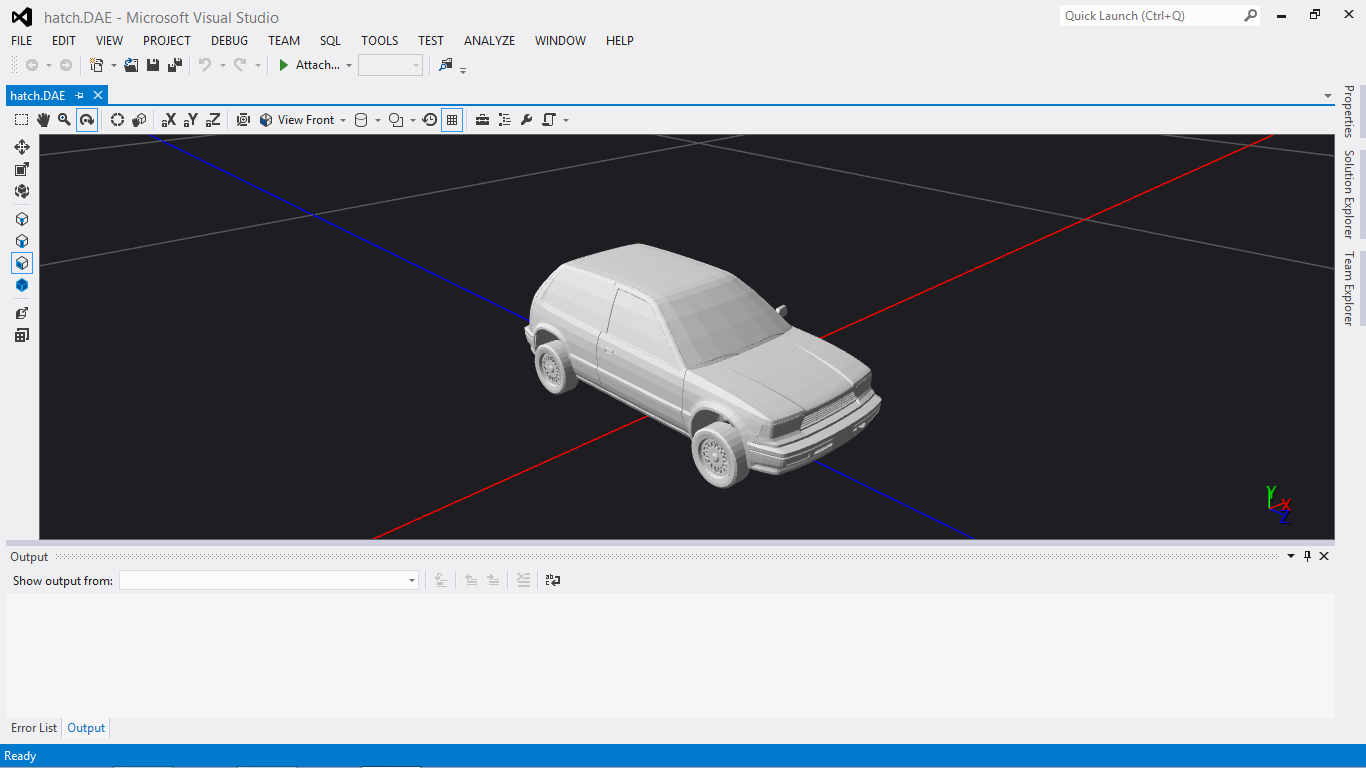
Task: Open the DEBUG menu
Action: tap(229, 41)
